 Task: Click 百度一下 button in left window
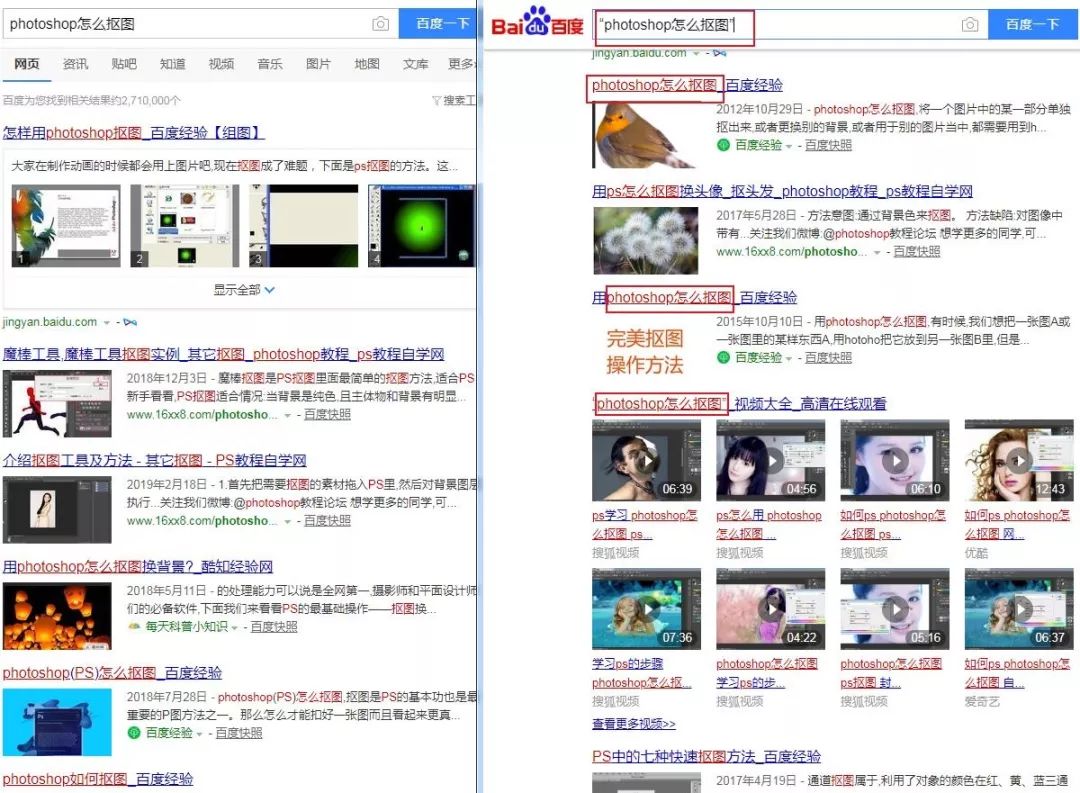[438, 23]
